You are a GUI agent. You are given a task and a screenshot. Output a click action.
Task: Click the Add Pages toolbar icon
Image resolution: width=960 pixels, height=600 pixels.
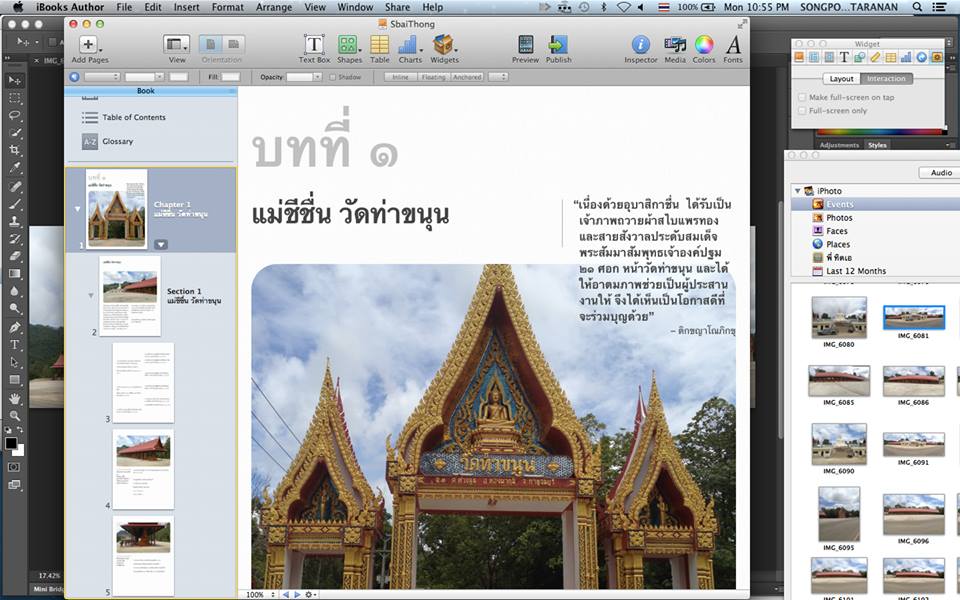click(x=88, y=45)
